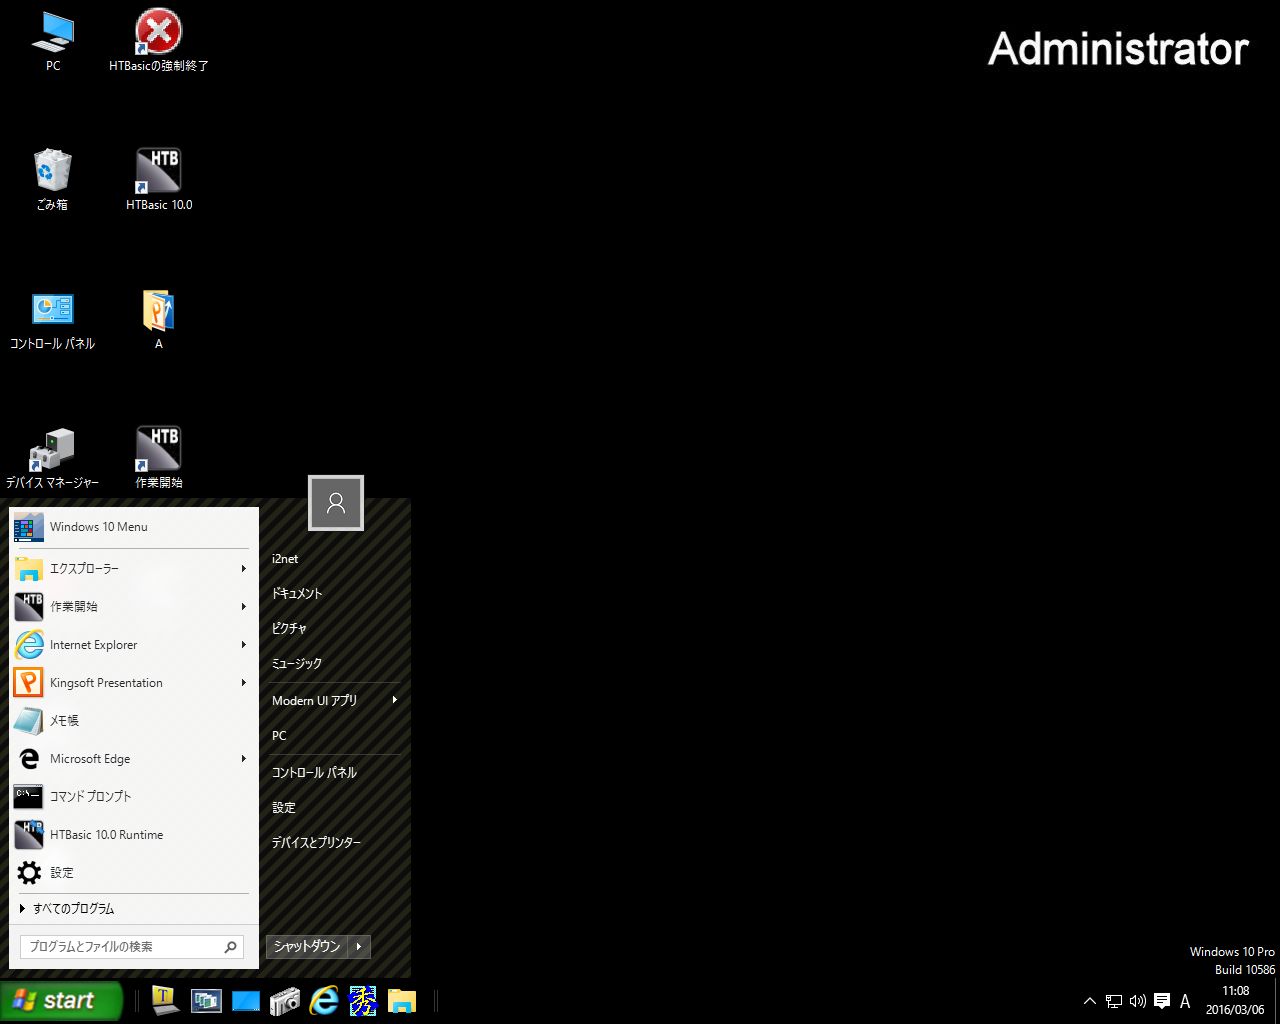The height and width of the screenshot is (1024, 1280).
Task: Click the green start button
Action: point(61,1000)
